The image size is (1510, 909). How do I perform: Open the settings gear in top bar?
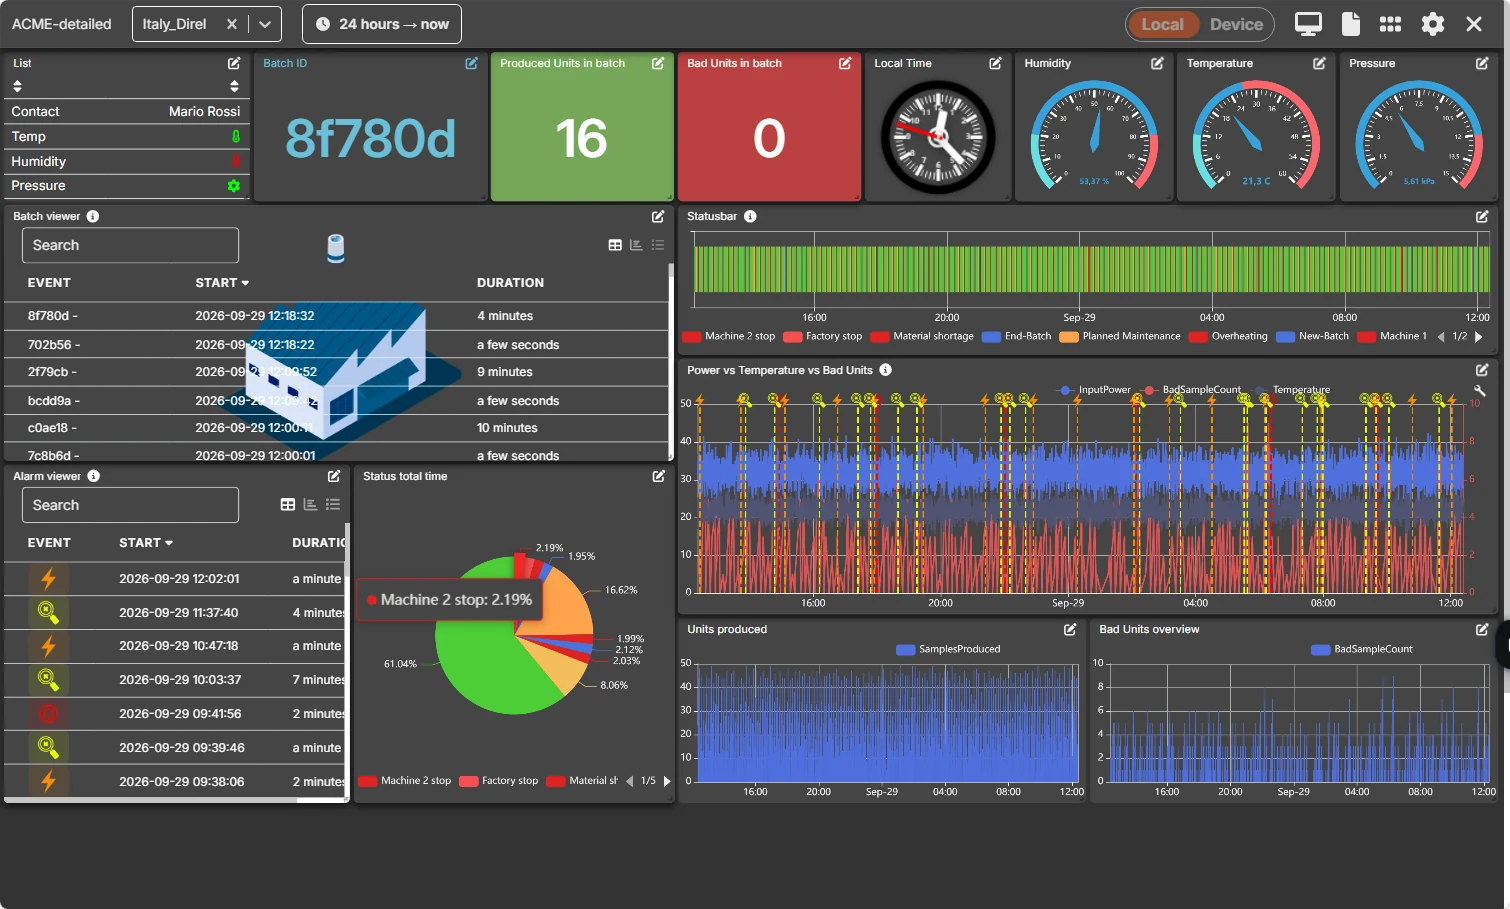[1432, 24]
